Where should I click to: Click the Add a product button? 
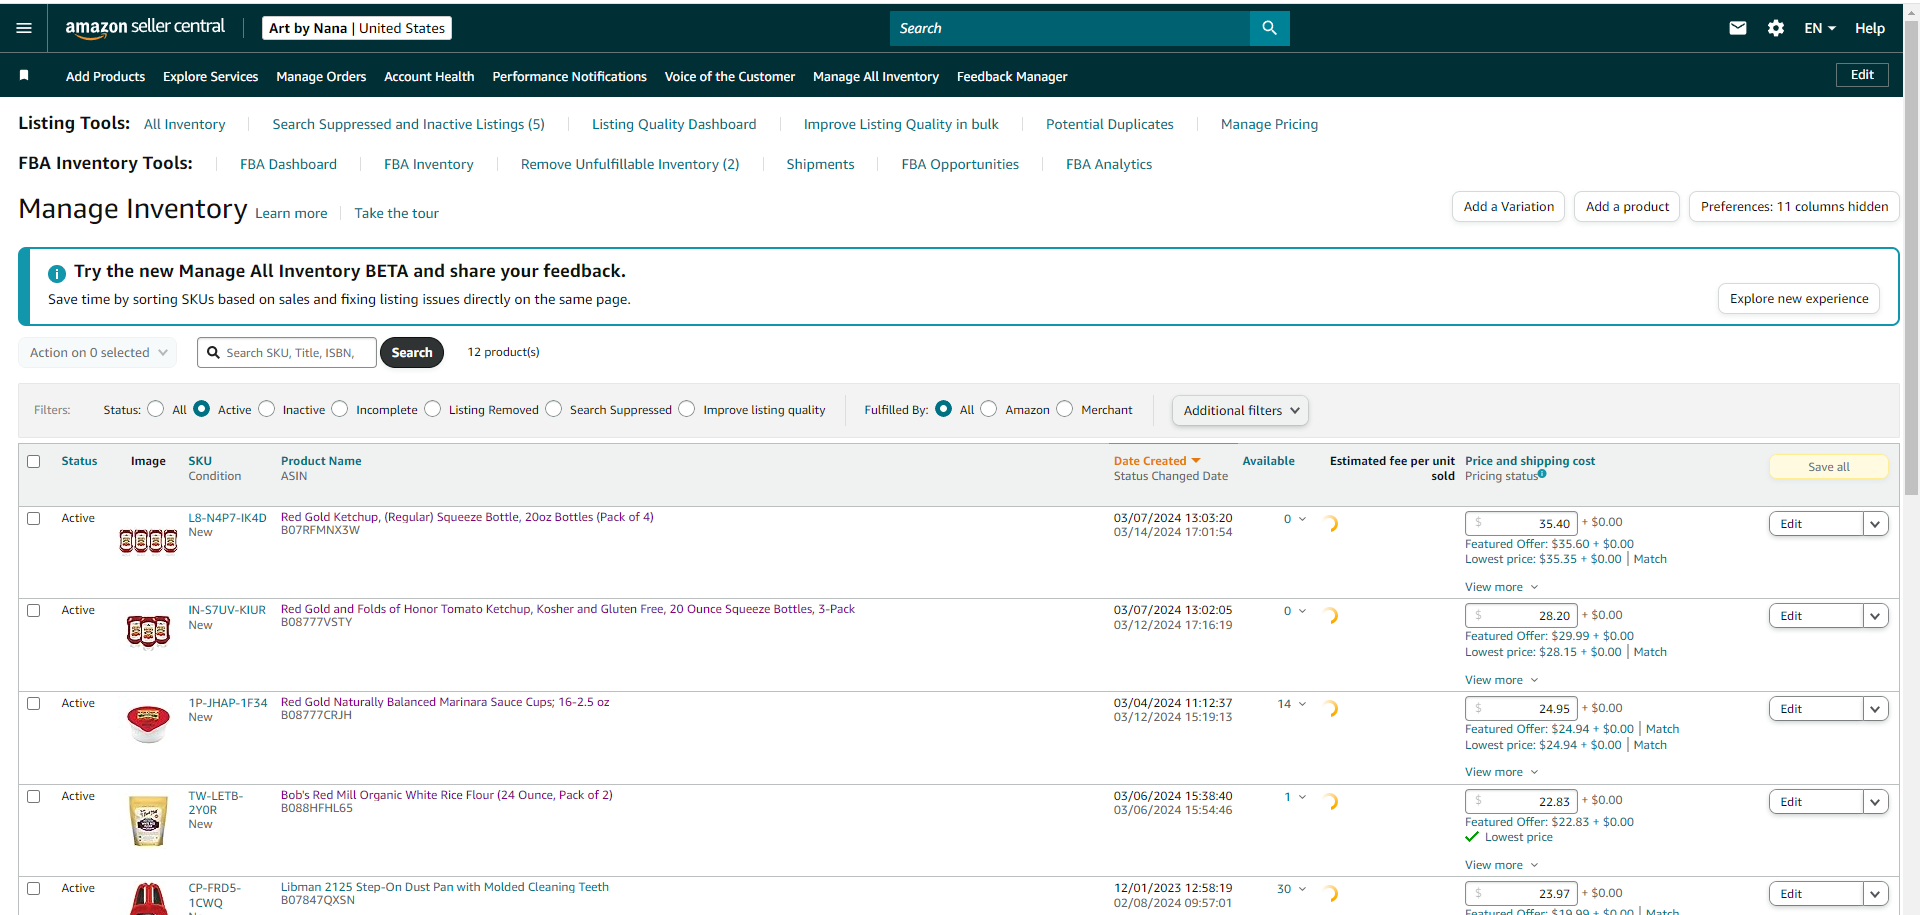tap(1627, 207)
